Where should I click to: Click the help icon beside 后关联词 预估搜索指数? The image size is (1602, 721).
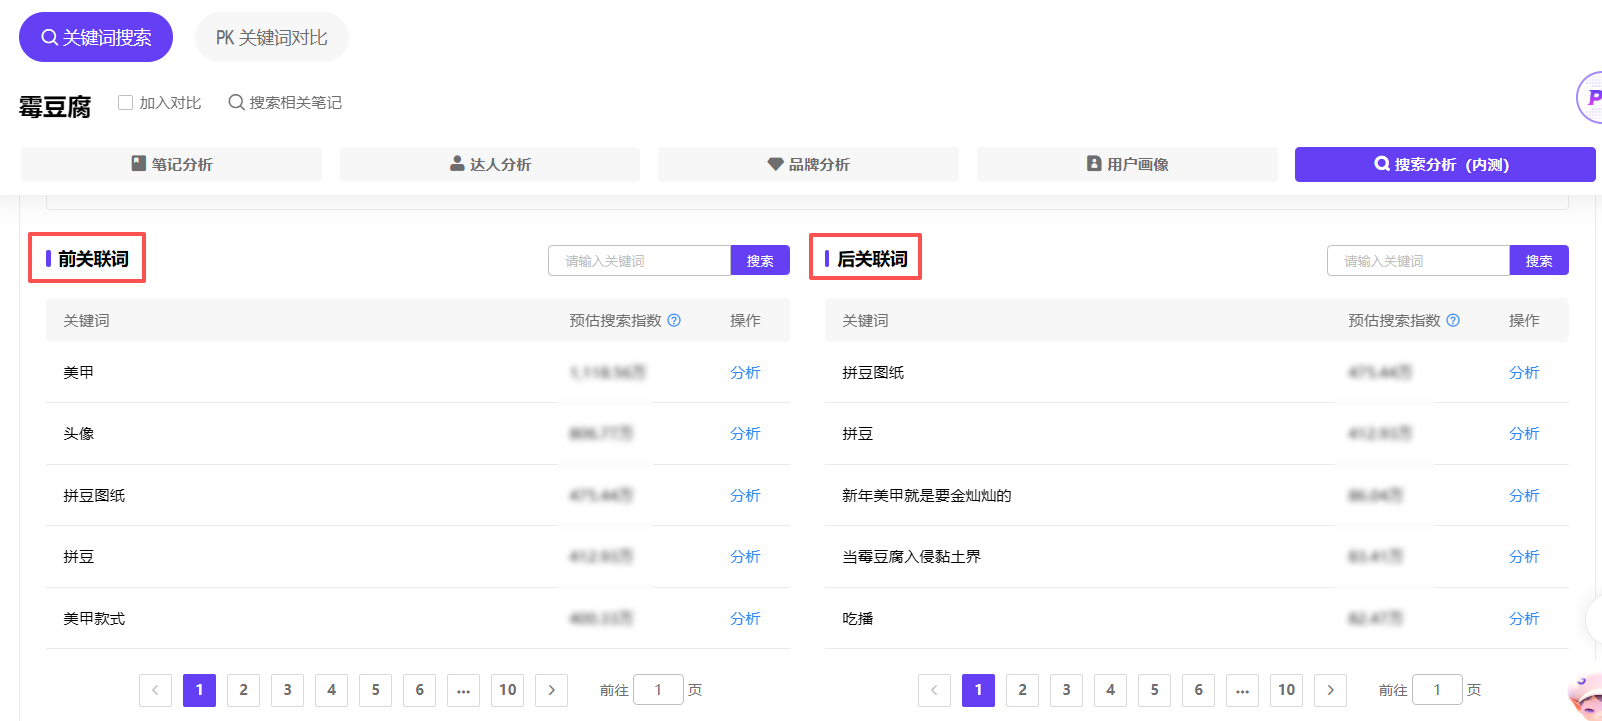tap(1453, 320)
